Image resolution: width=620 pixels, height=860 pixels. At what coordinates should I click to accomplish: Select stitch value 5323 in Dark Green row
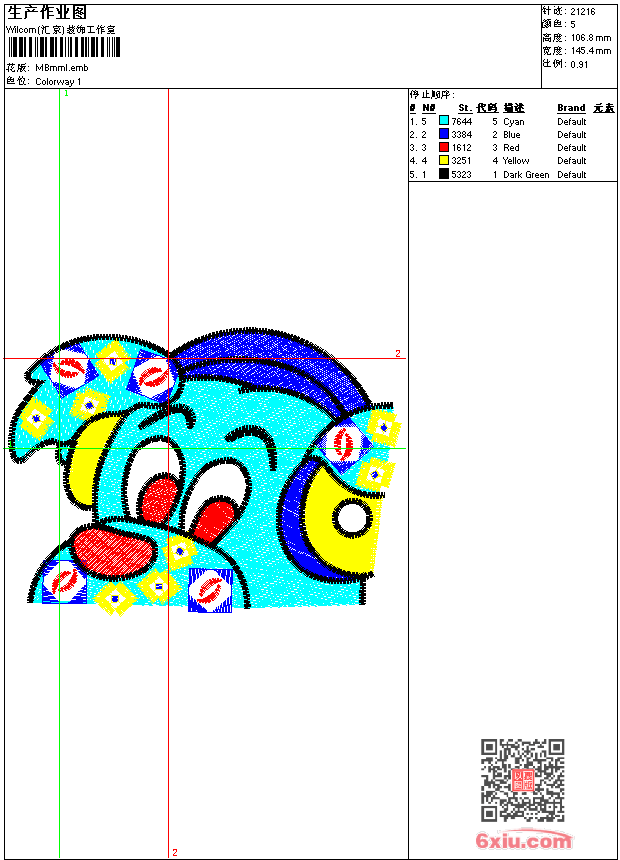(x=461, y=174)
